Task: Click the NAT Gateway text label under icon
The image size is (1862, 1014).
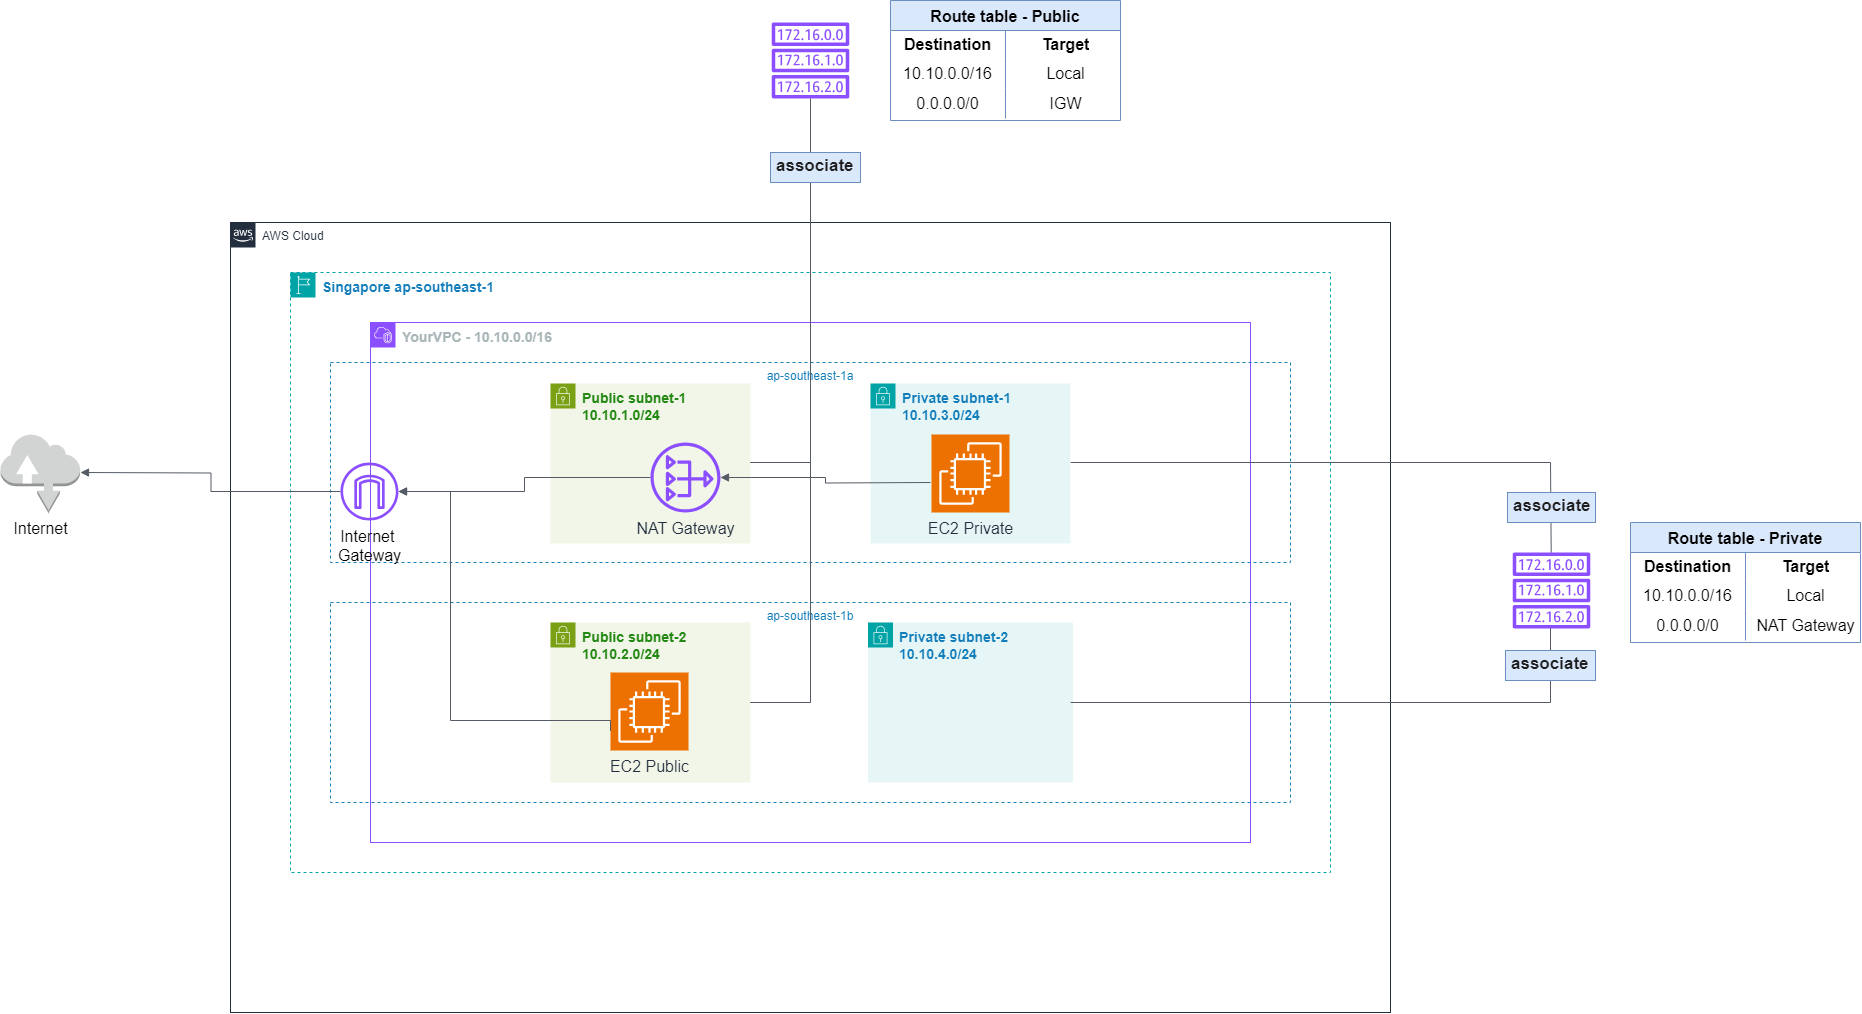Action: pos(685,528)
